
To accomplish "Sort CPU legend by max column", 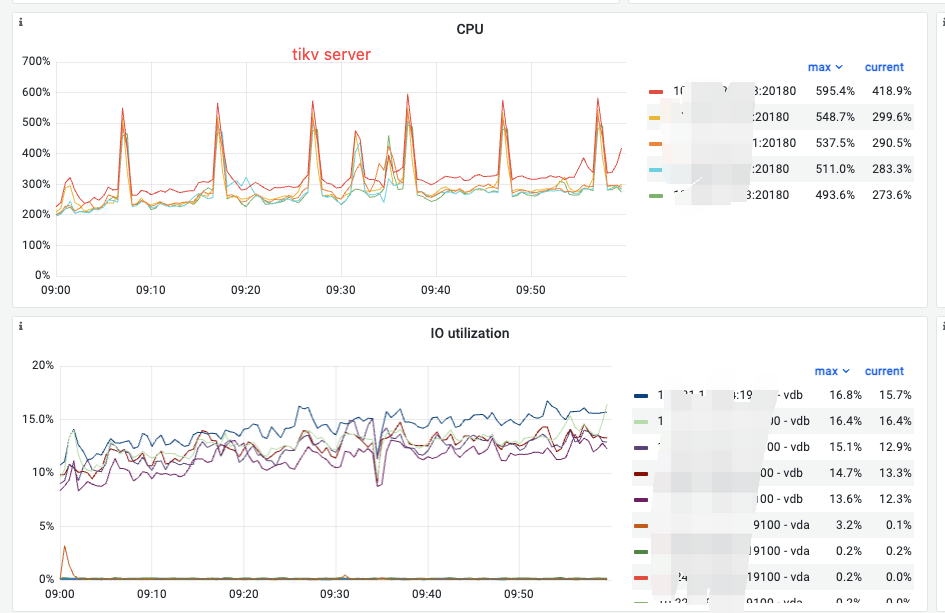I will (x=825, y=67).
